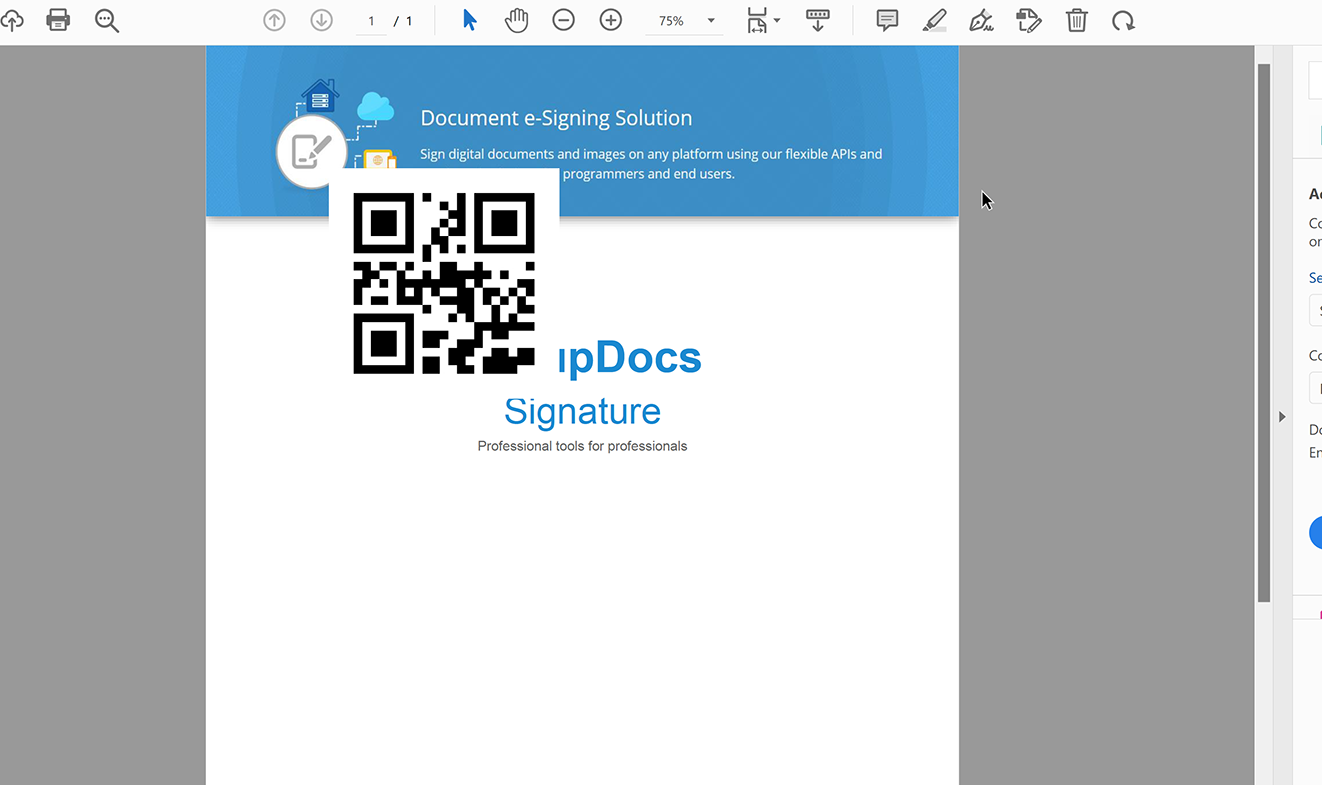The height and width of the screenshot is (785, 1322).
Task: Zoom in on the document
Action: 610,20
